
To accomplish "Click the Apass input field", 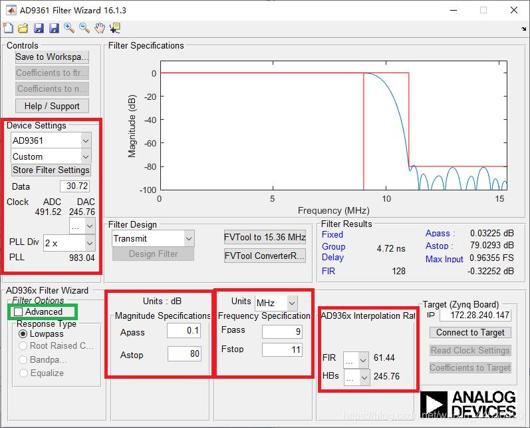I will pos(184,331).
